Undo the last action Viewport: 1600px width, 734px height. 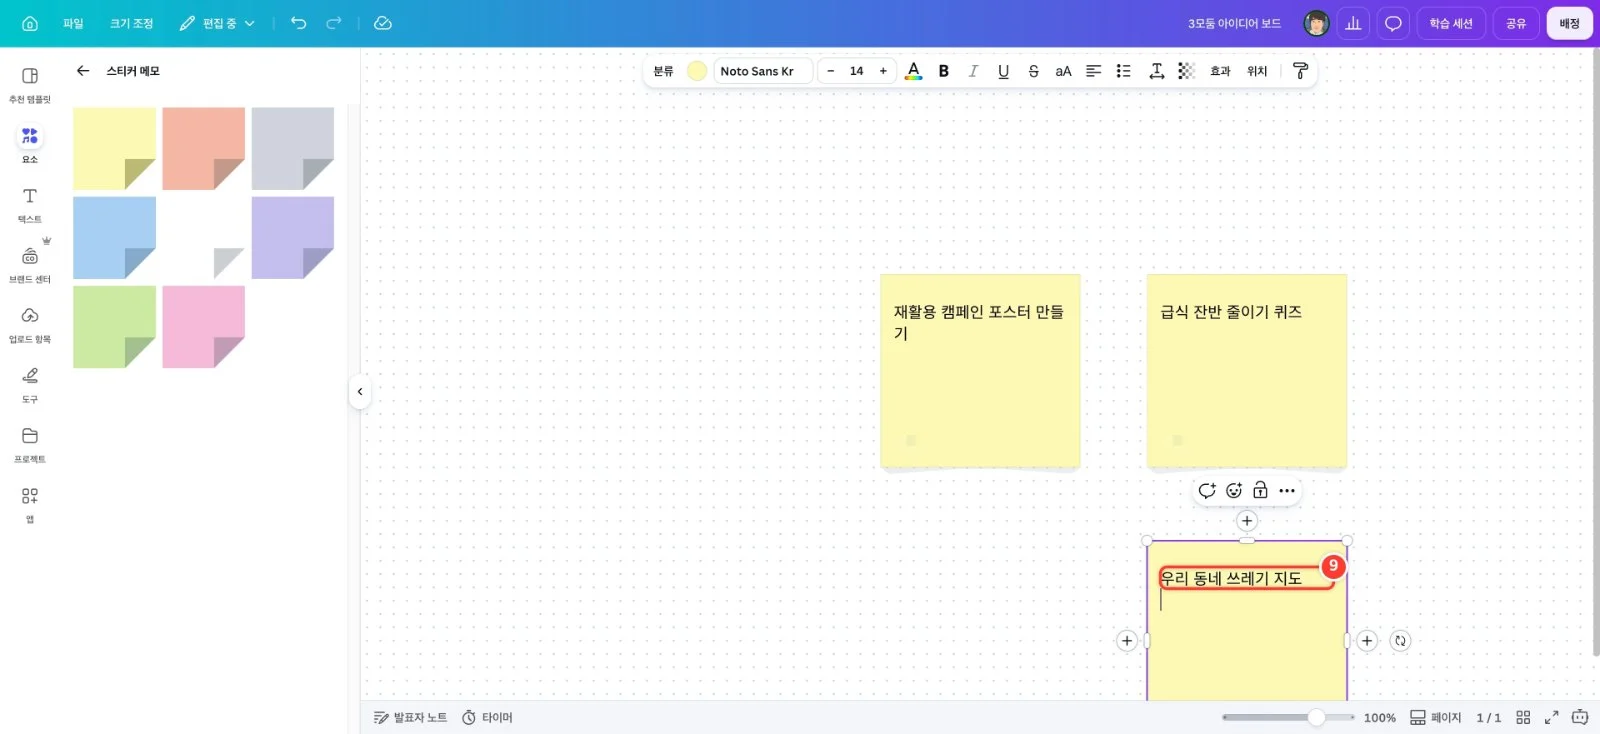click(x=298, y=23)
